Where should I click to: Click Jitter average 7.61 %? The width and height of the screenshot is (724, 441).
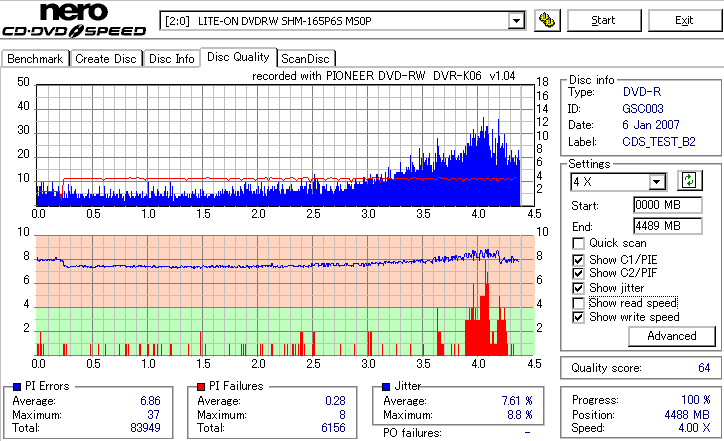pyautogui.click(x=517, y=401)
